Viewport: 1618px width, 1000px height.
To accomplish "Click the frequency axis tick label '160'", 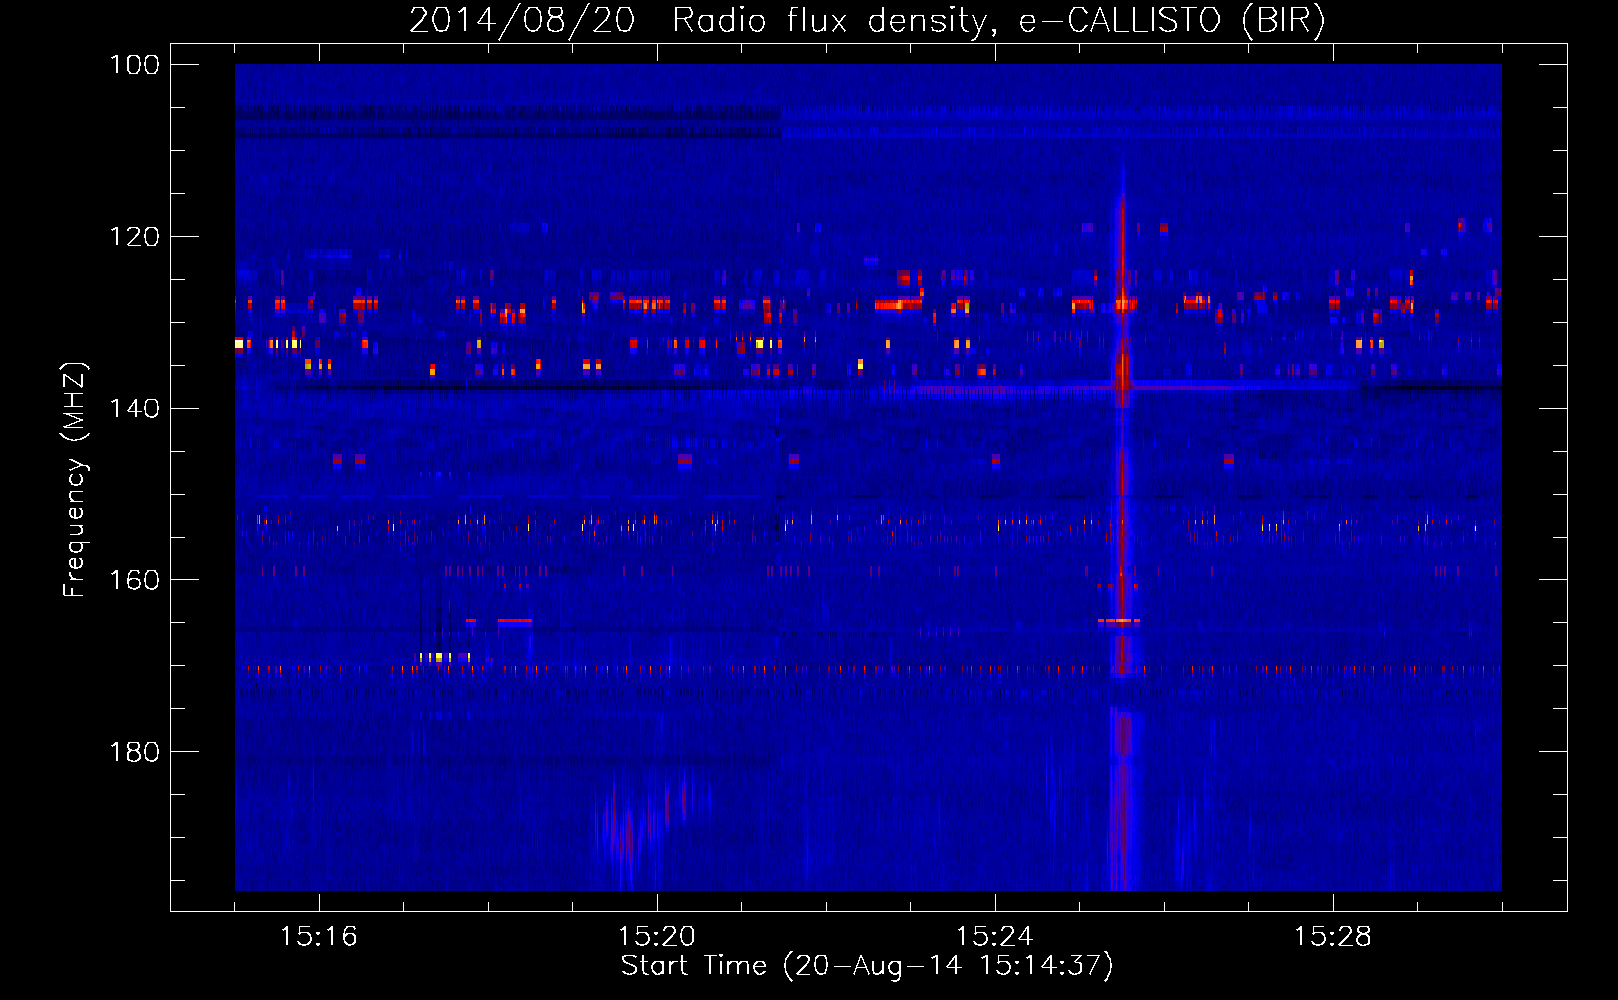I will [134, 580].
